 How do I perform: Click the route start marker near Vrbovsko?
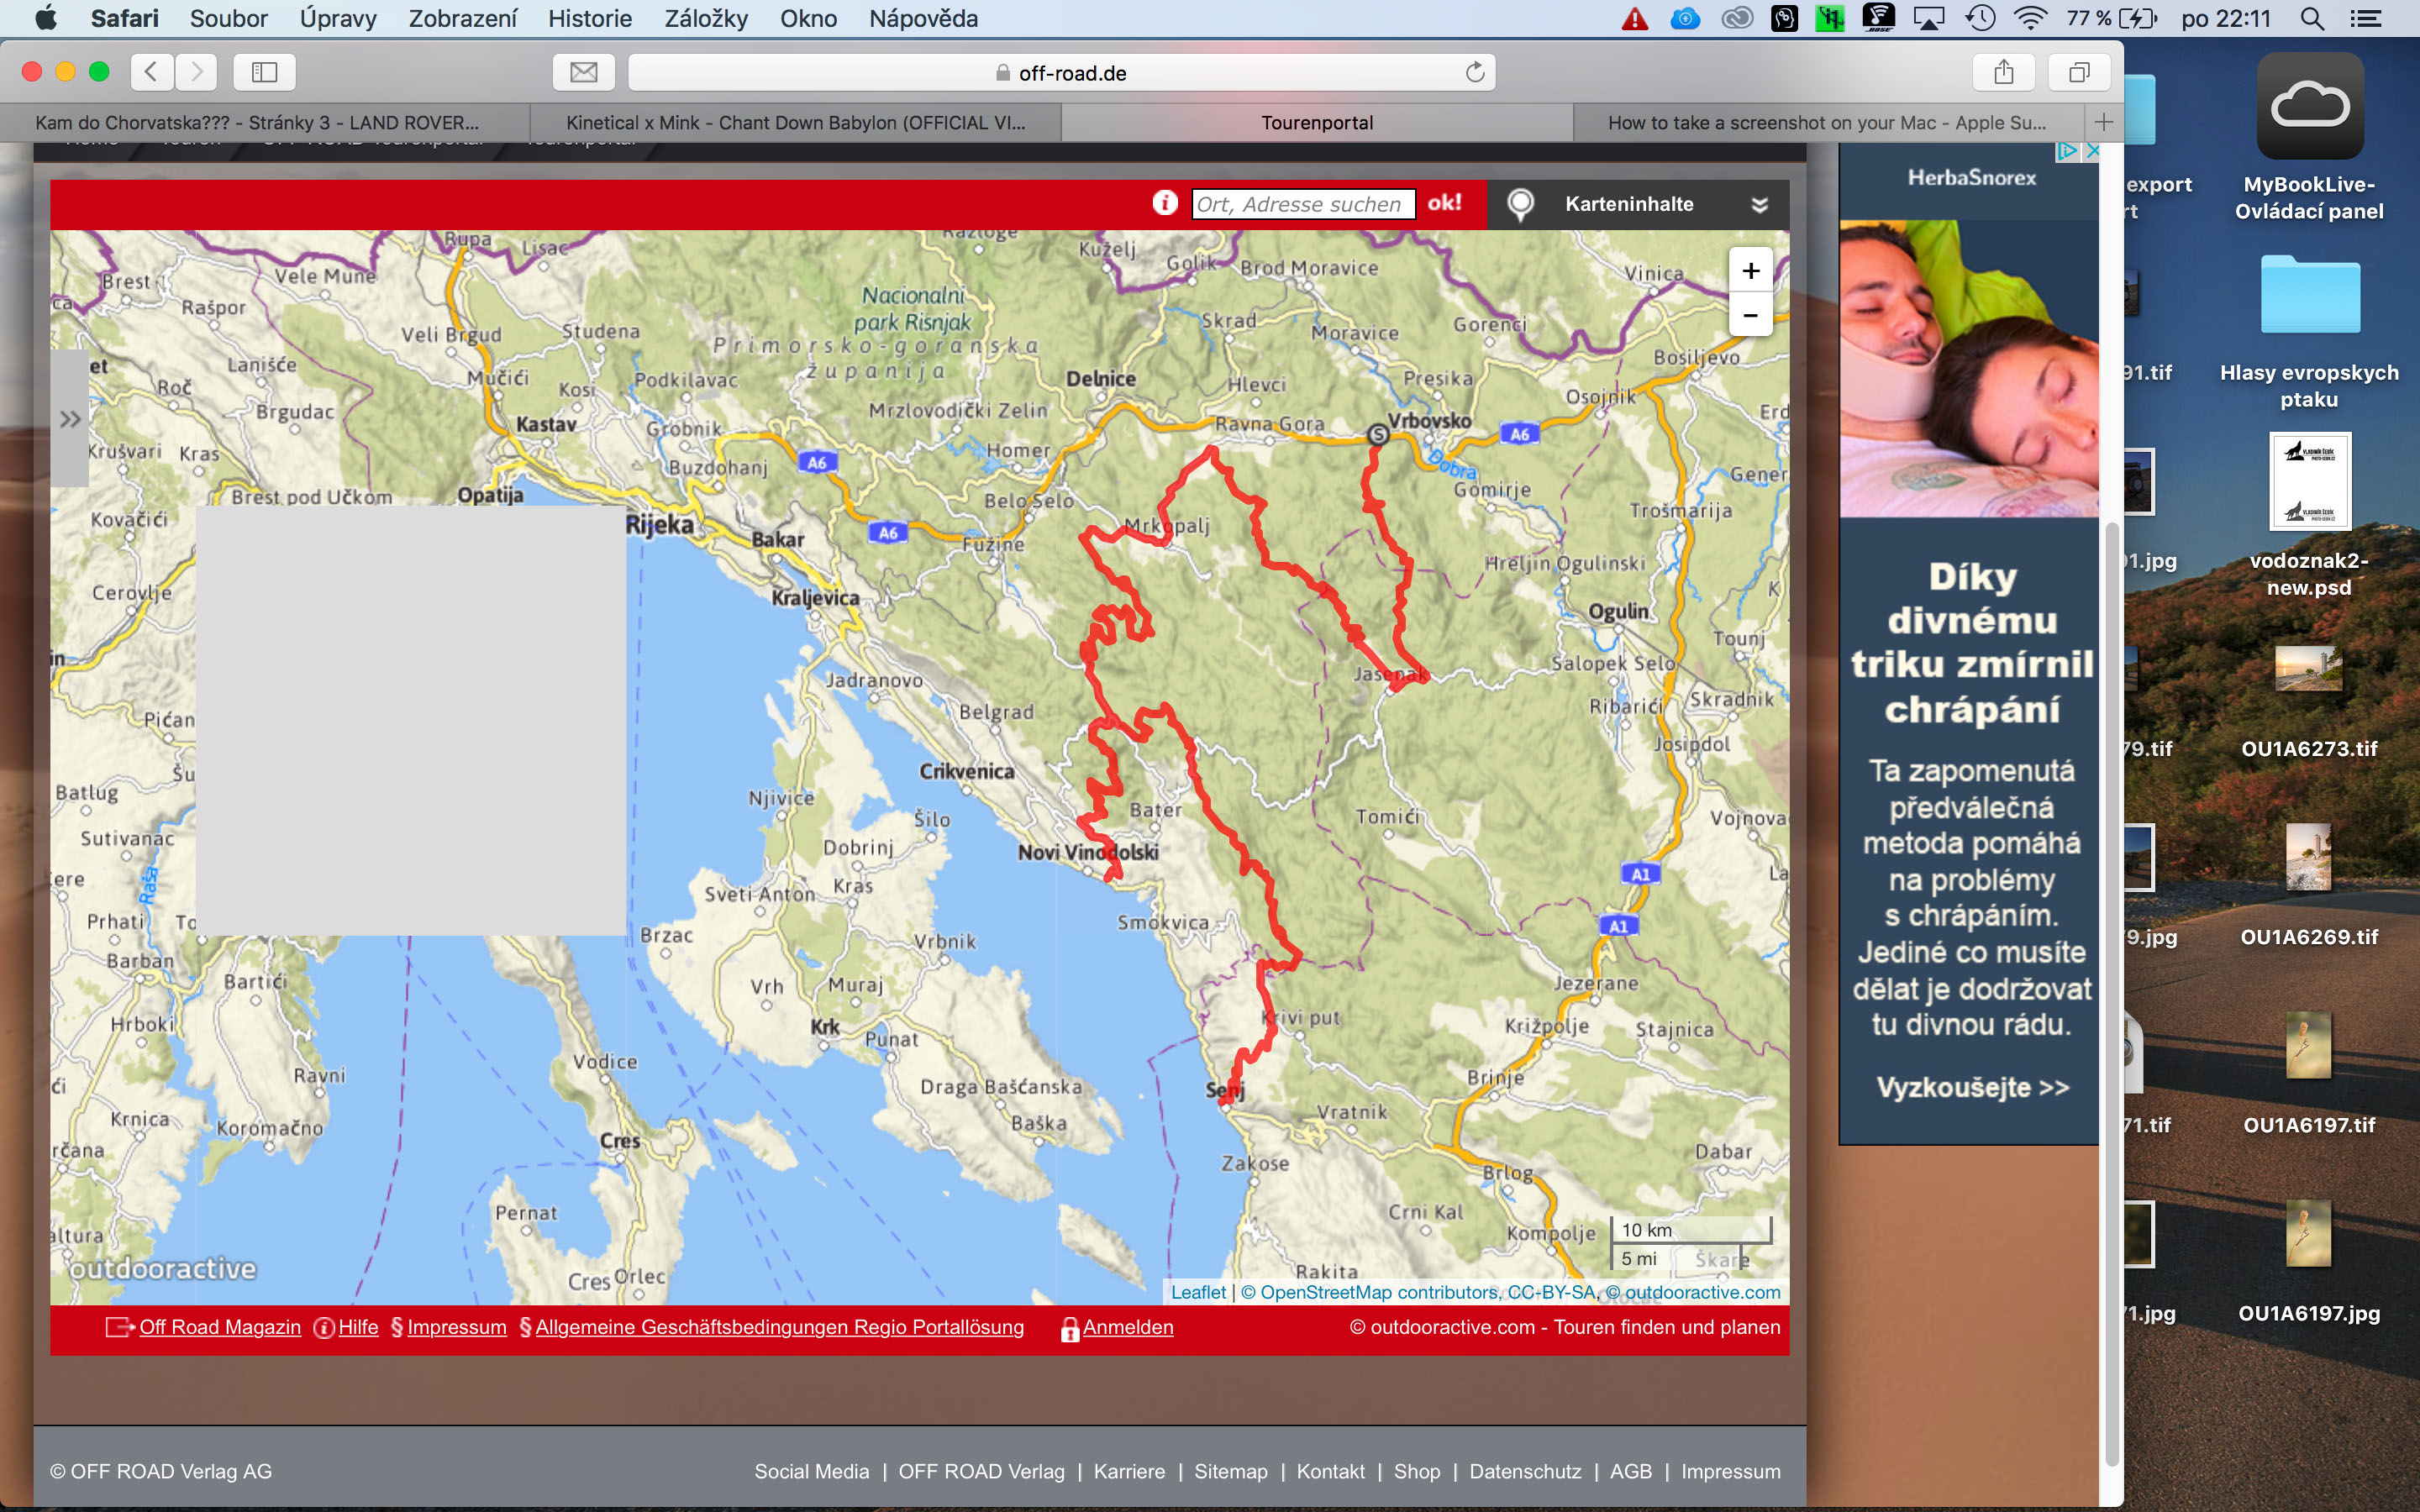pyautogui.click(x=1378, y=434)
